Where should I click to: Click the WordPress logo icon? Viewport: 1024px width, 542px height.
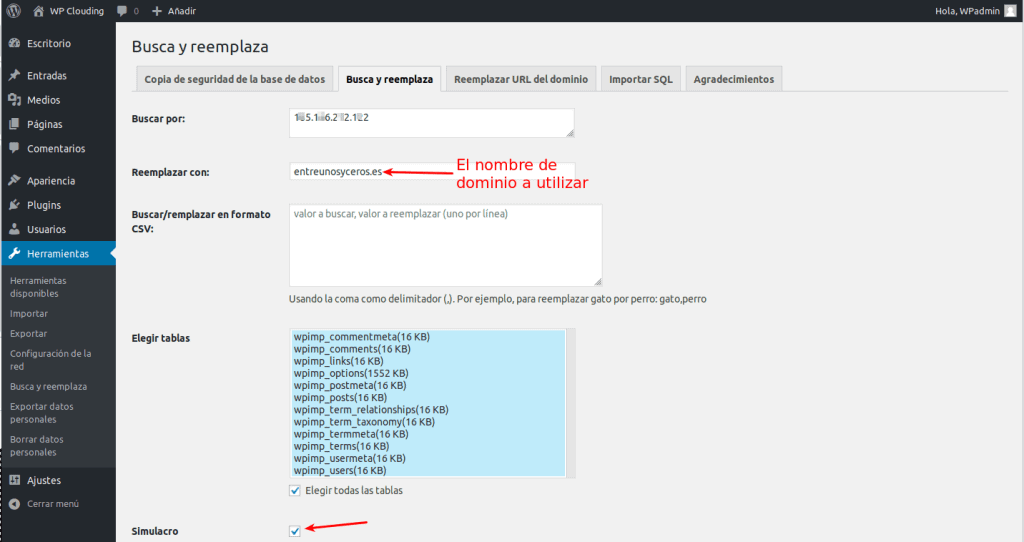point(14,10)
